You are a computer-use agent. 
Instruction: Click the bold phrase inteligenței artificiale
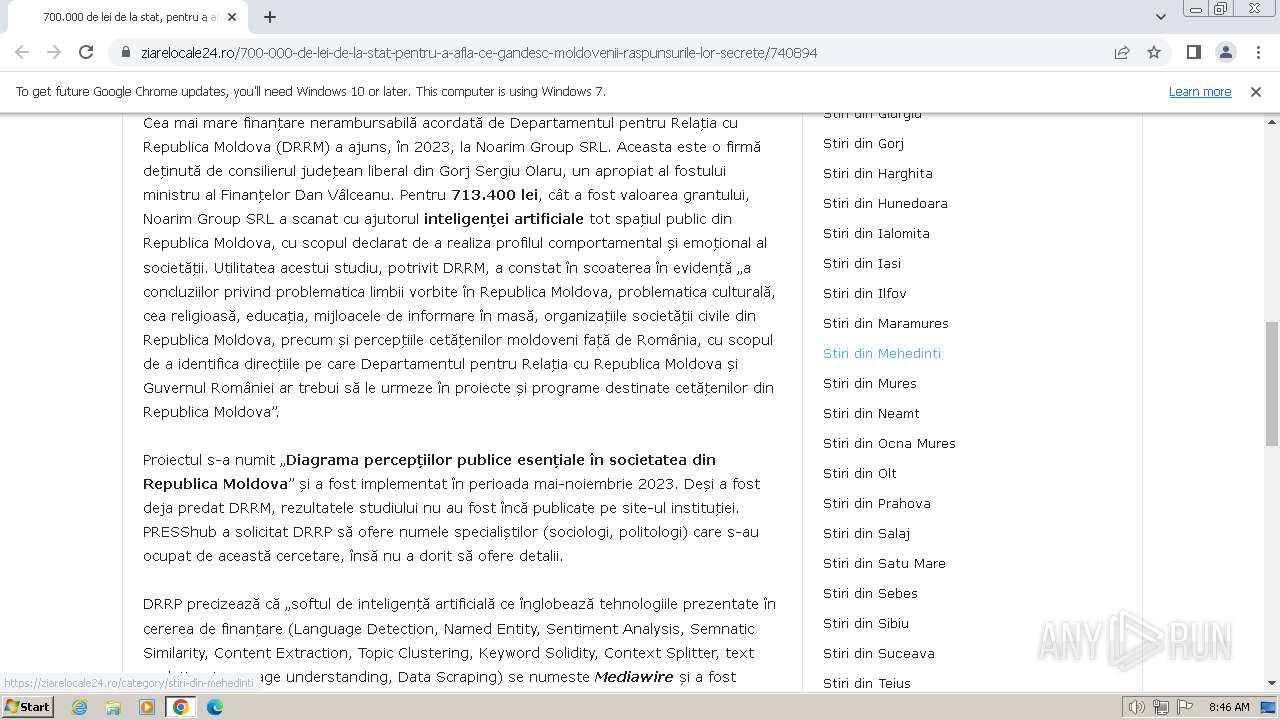(504, 219)
